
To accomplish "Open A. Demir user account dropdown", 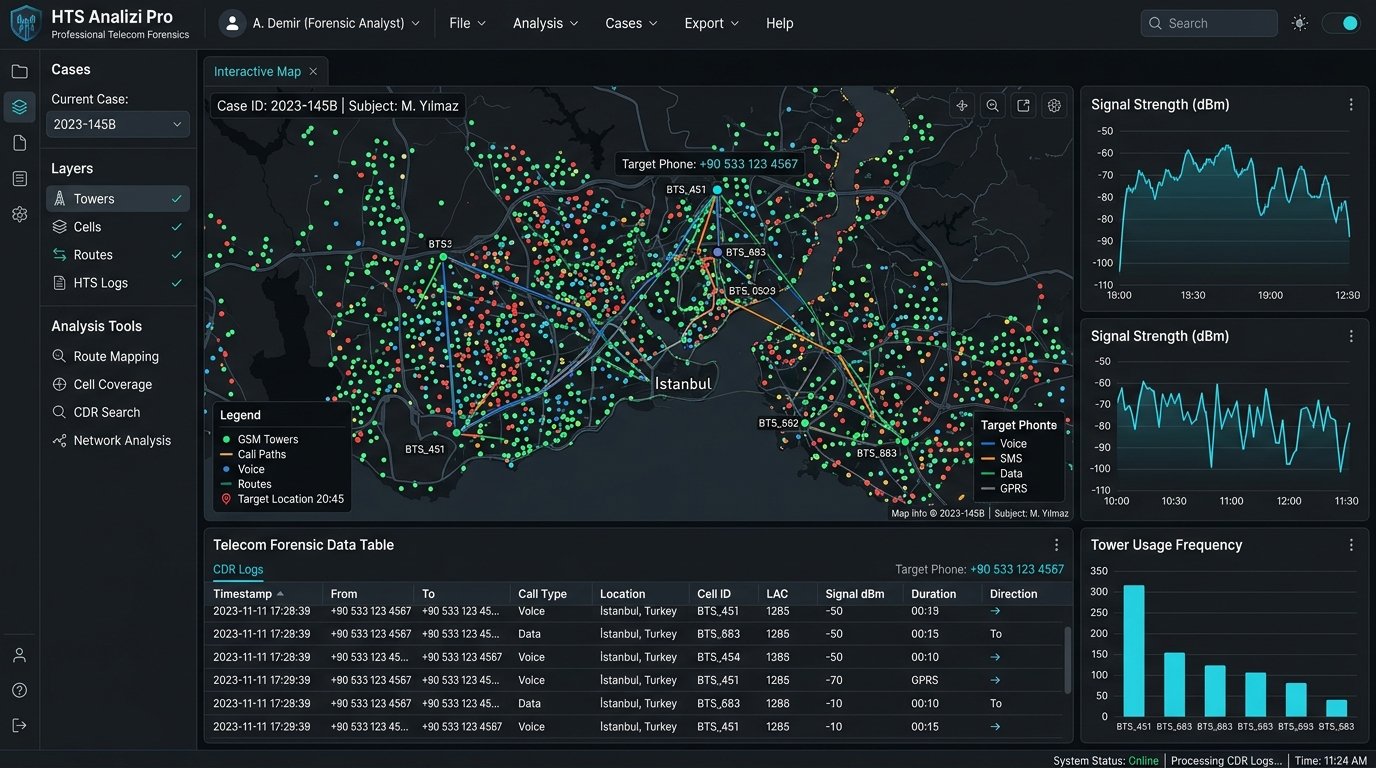I will [320, 23].
